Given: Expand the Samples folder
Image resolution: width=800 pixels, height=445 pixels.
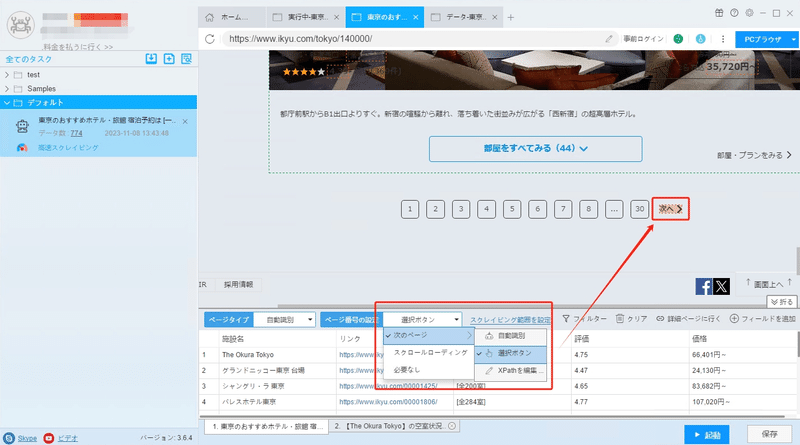Looking at the screenshot, I should click(7, 89).
